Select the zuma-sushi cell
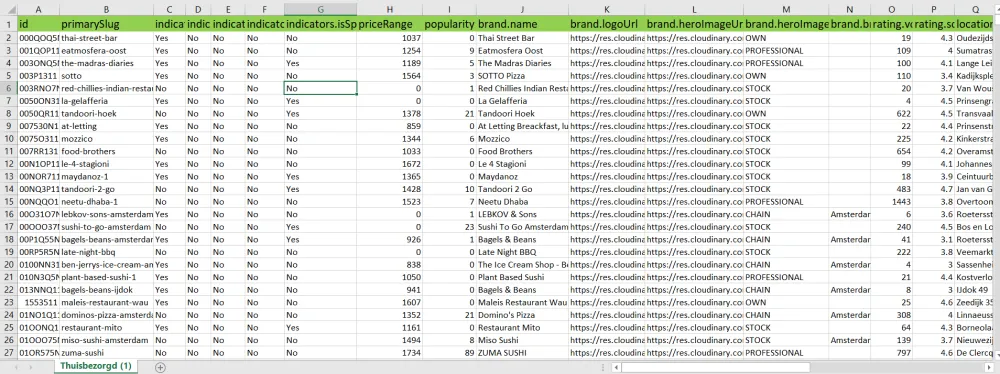Screen dimensions: 1000x374 point(106,352)
